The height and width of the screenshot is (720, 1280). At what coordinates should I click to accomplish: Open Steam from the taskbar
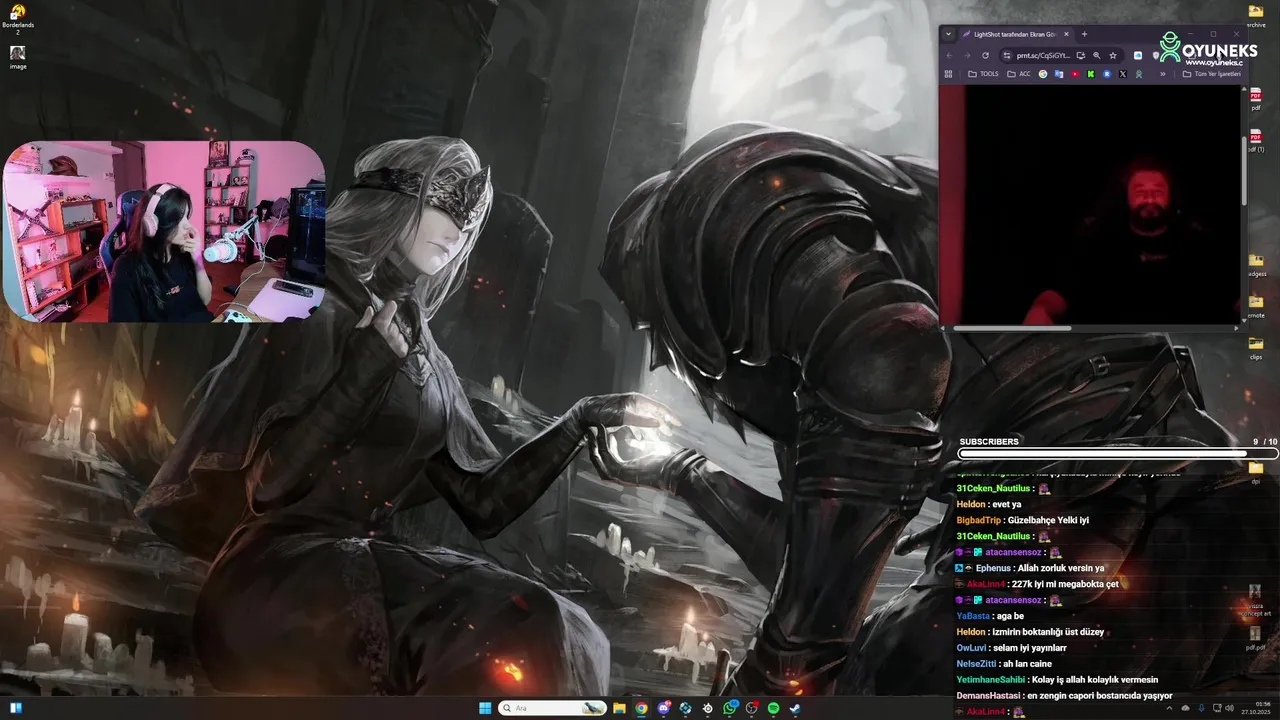[x=795, y=708]
